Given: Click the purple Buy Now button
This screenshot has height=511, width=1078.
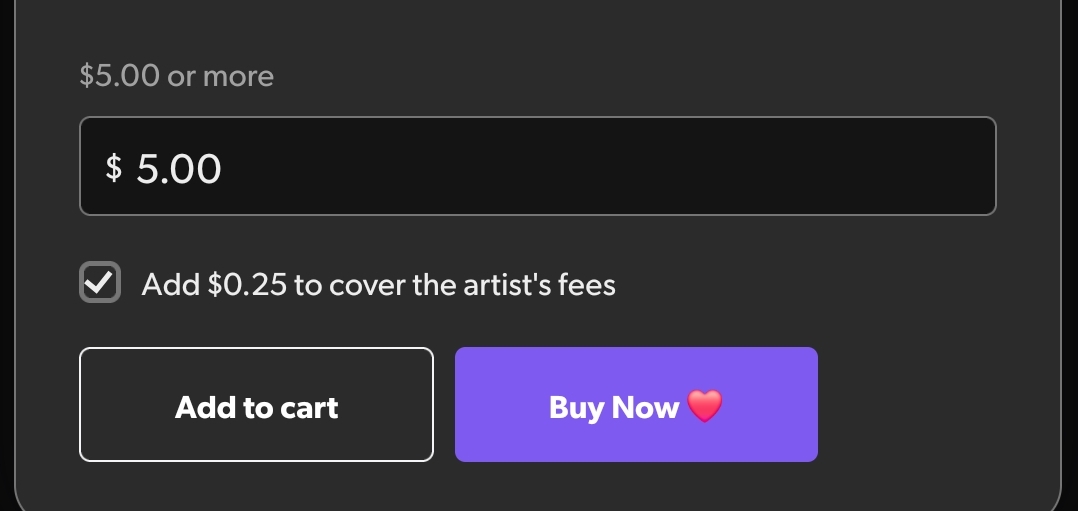Looking at the screenshot, I should point(636,404).
